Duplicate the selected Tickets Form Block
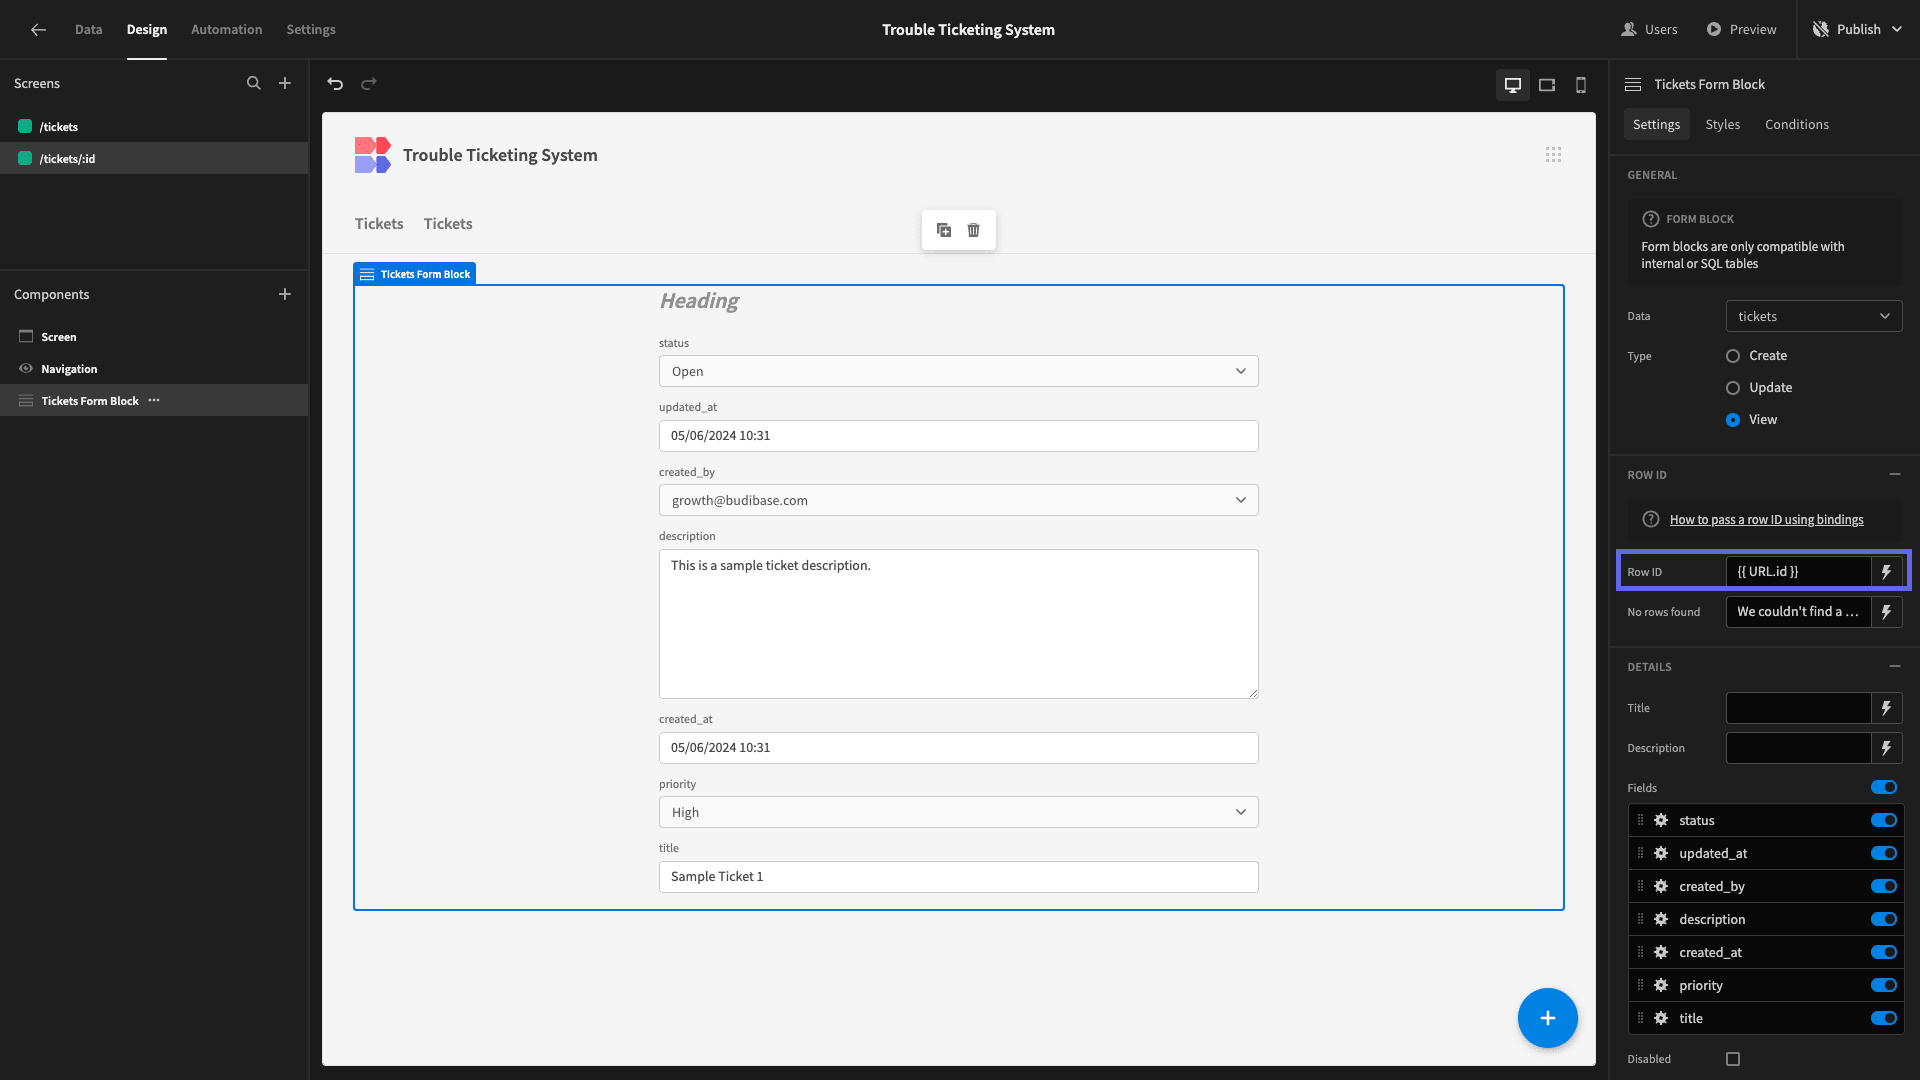 [x=944, y=230]
